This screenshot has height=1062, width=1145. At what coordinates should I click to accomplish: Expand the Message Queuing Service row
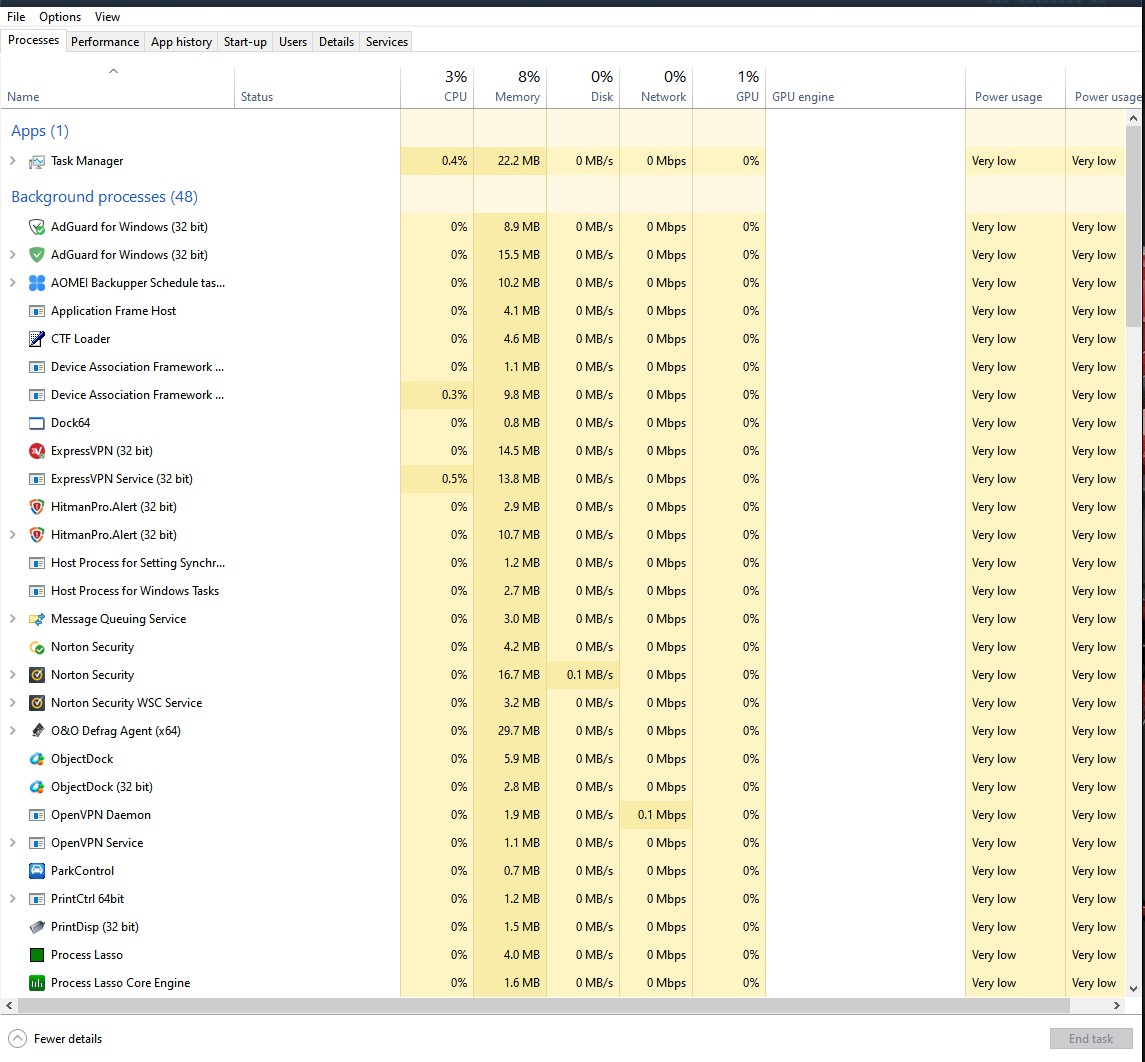point(12,619)
